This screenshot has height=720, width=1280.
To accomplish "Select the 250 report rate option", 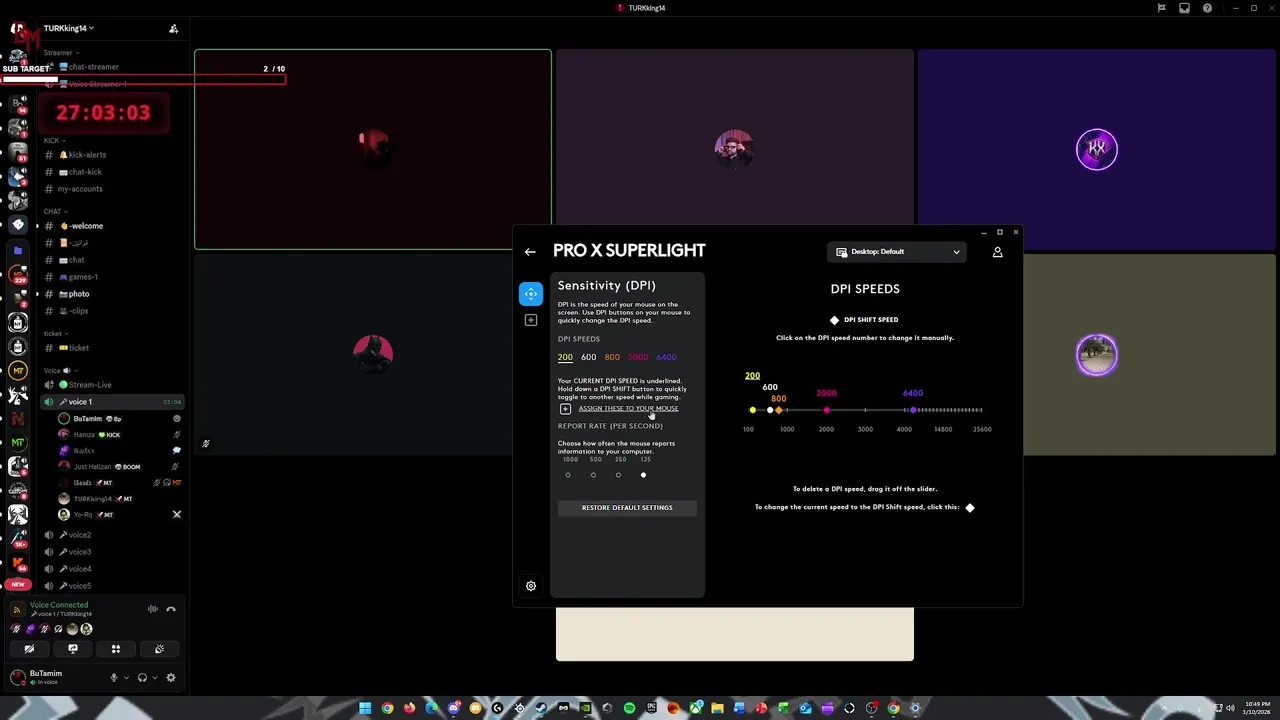I will (618, 475).
